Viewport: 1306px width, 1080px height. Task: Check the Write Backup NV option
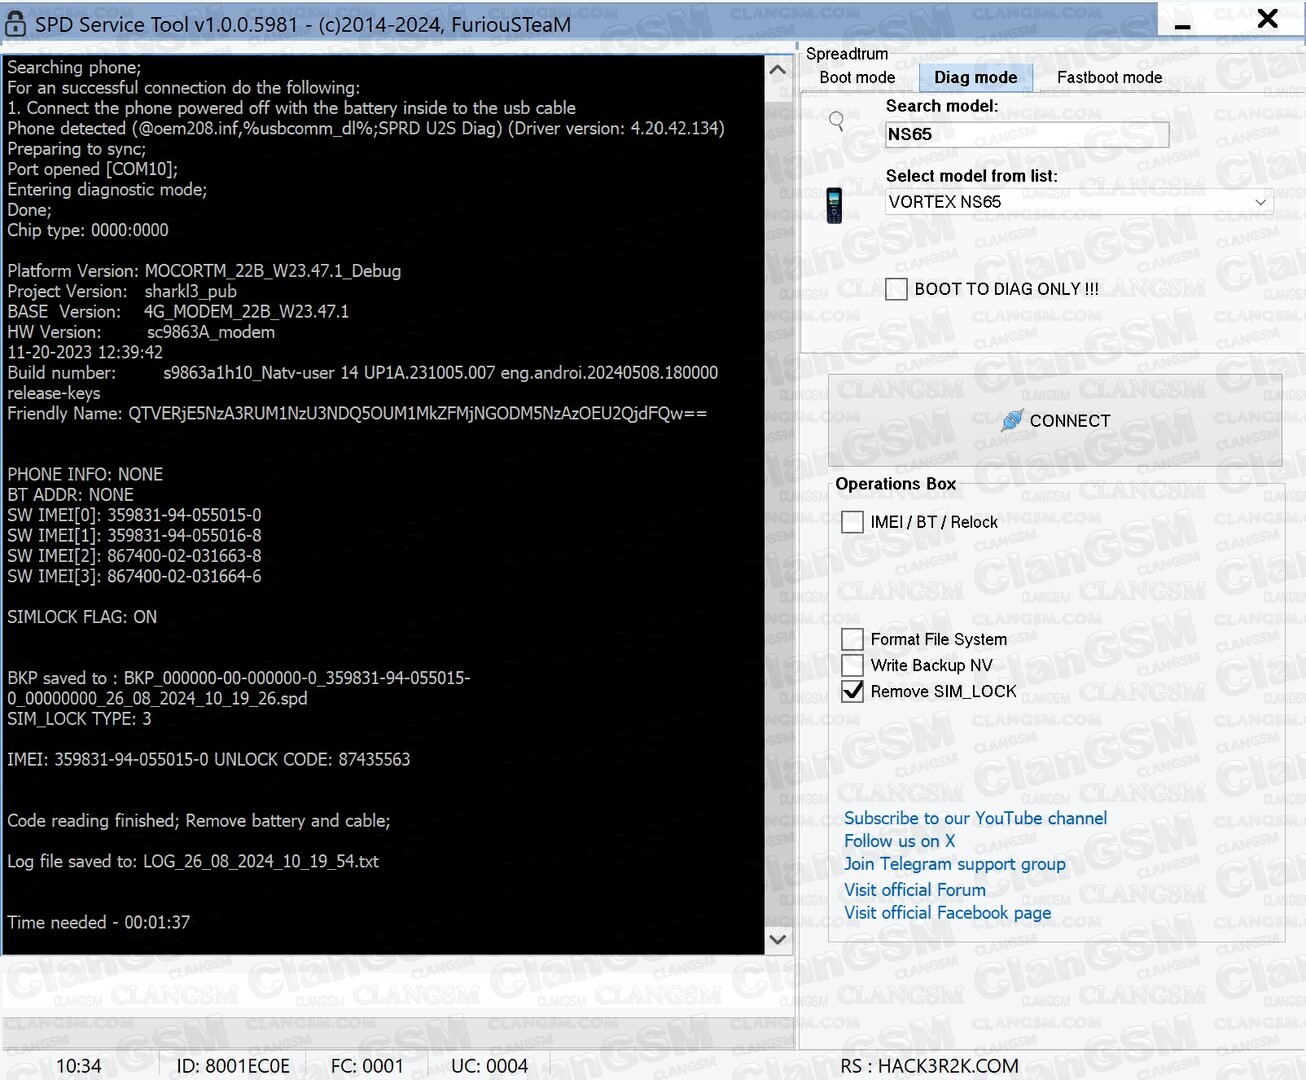[852, 665]
